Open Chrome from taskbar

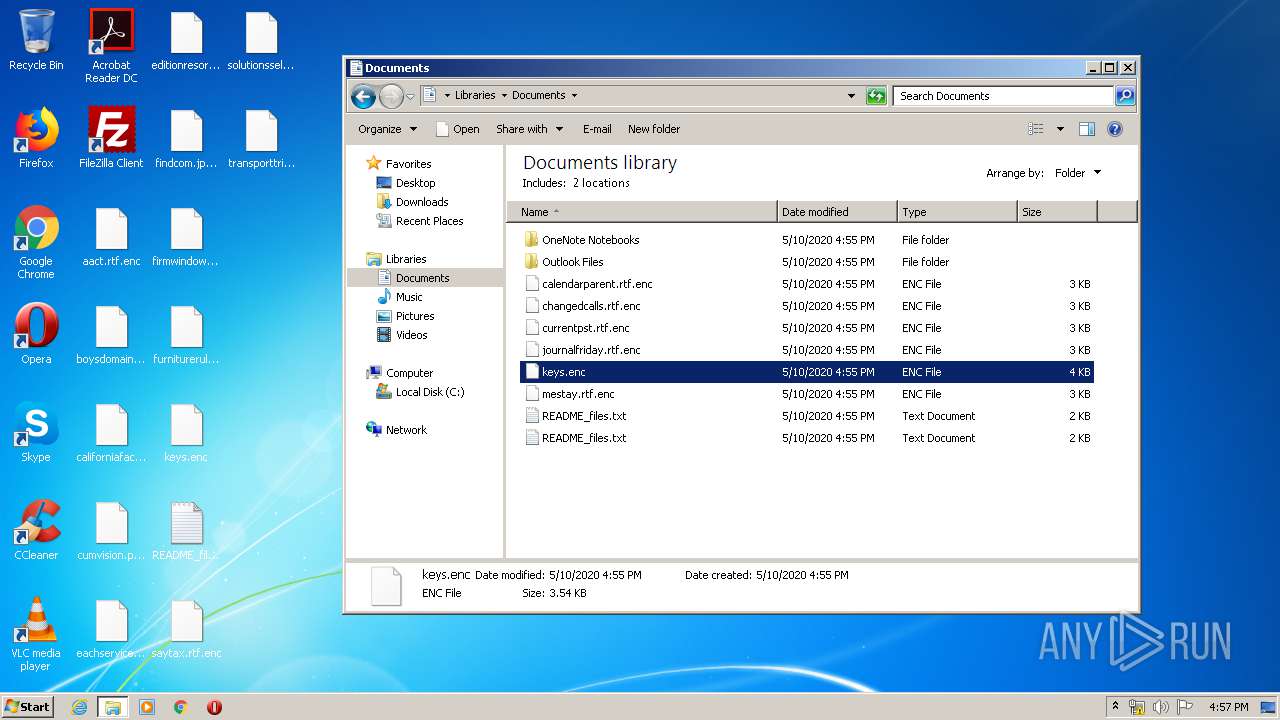181,707
